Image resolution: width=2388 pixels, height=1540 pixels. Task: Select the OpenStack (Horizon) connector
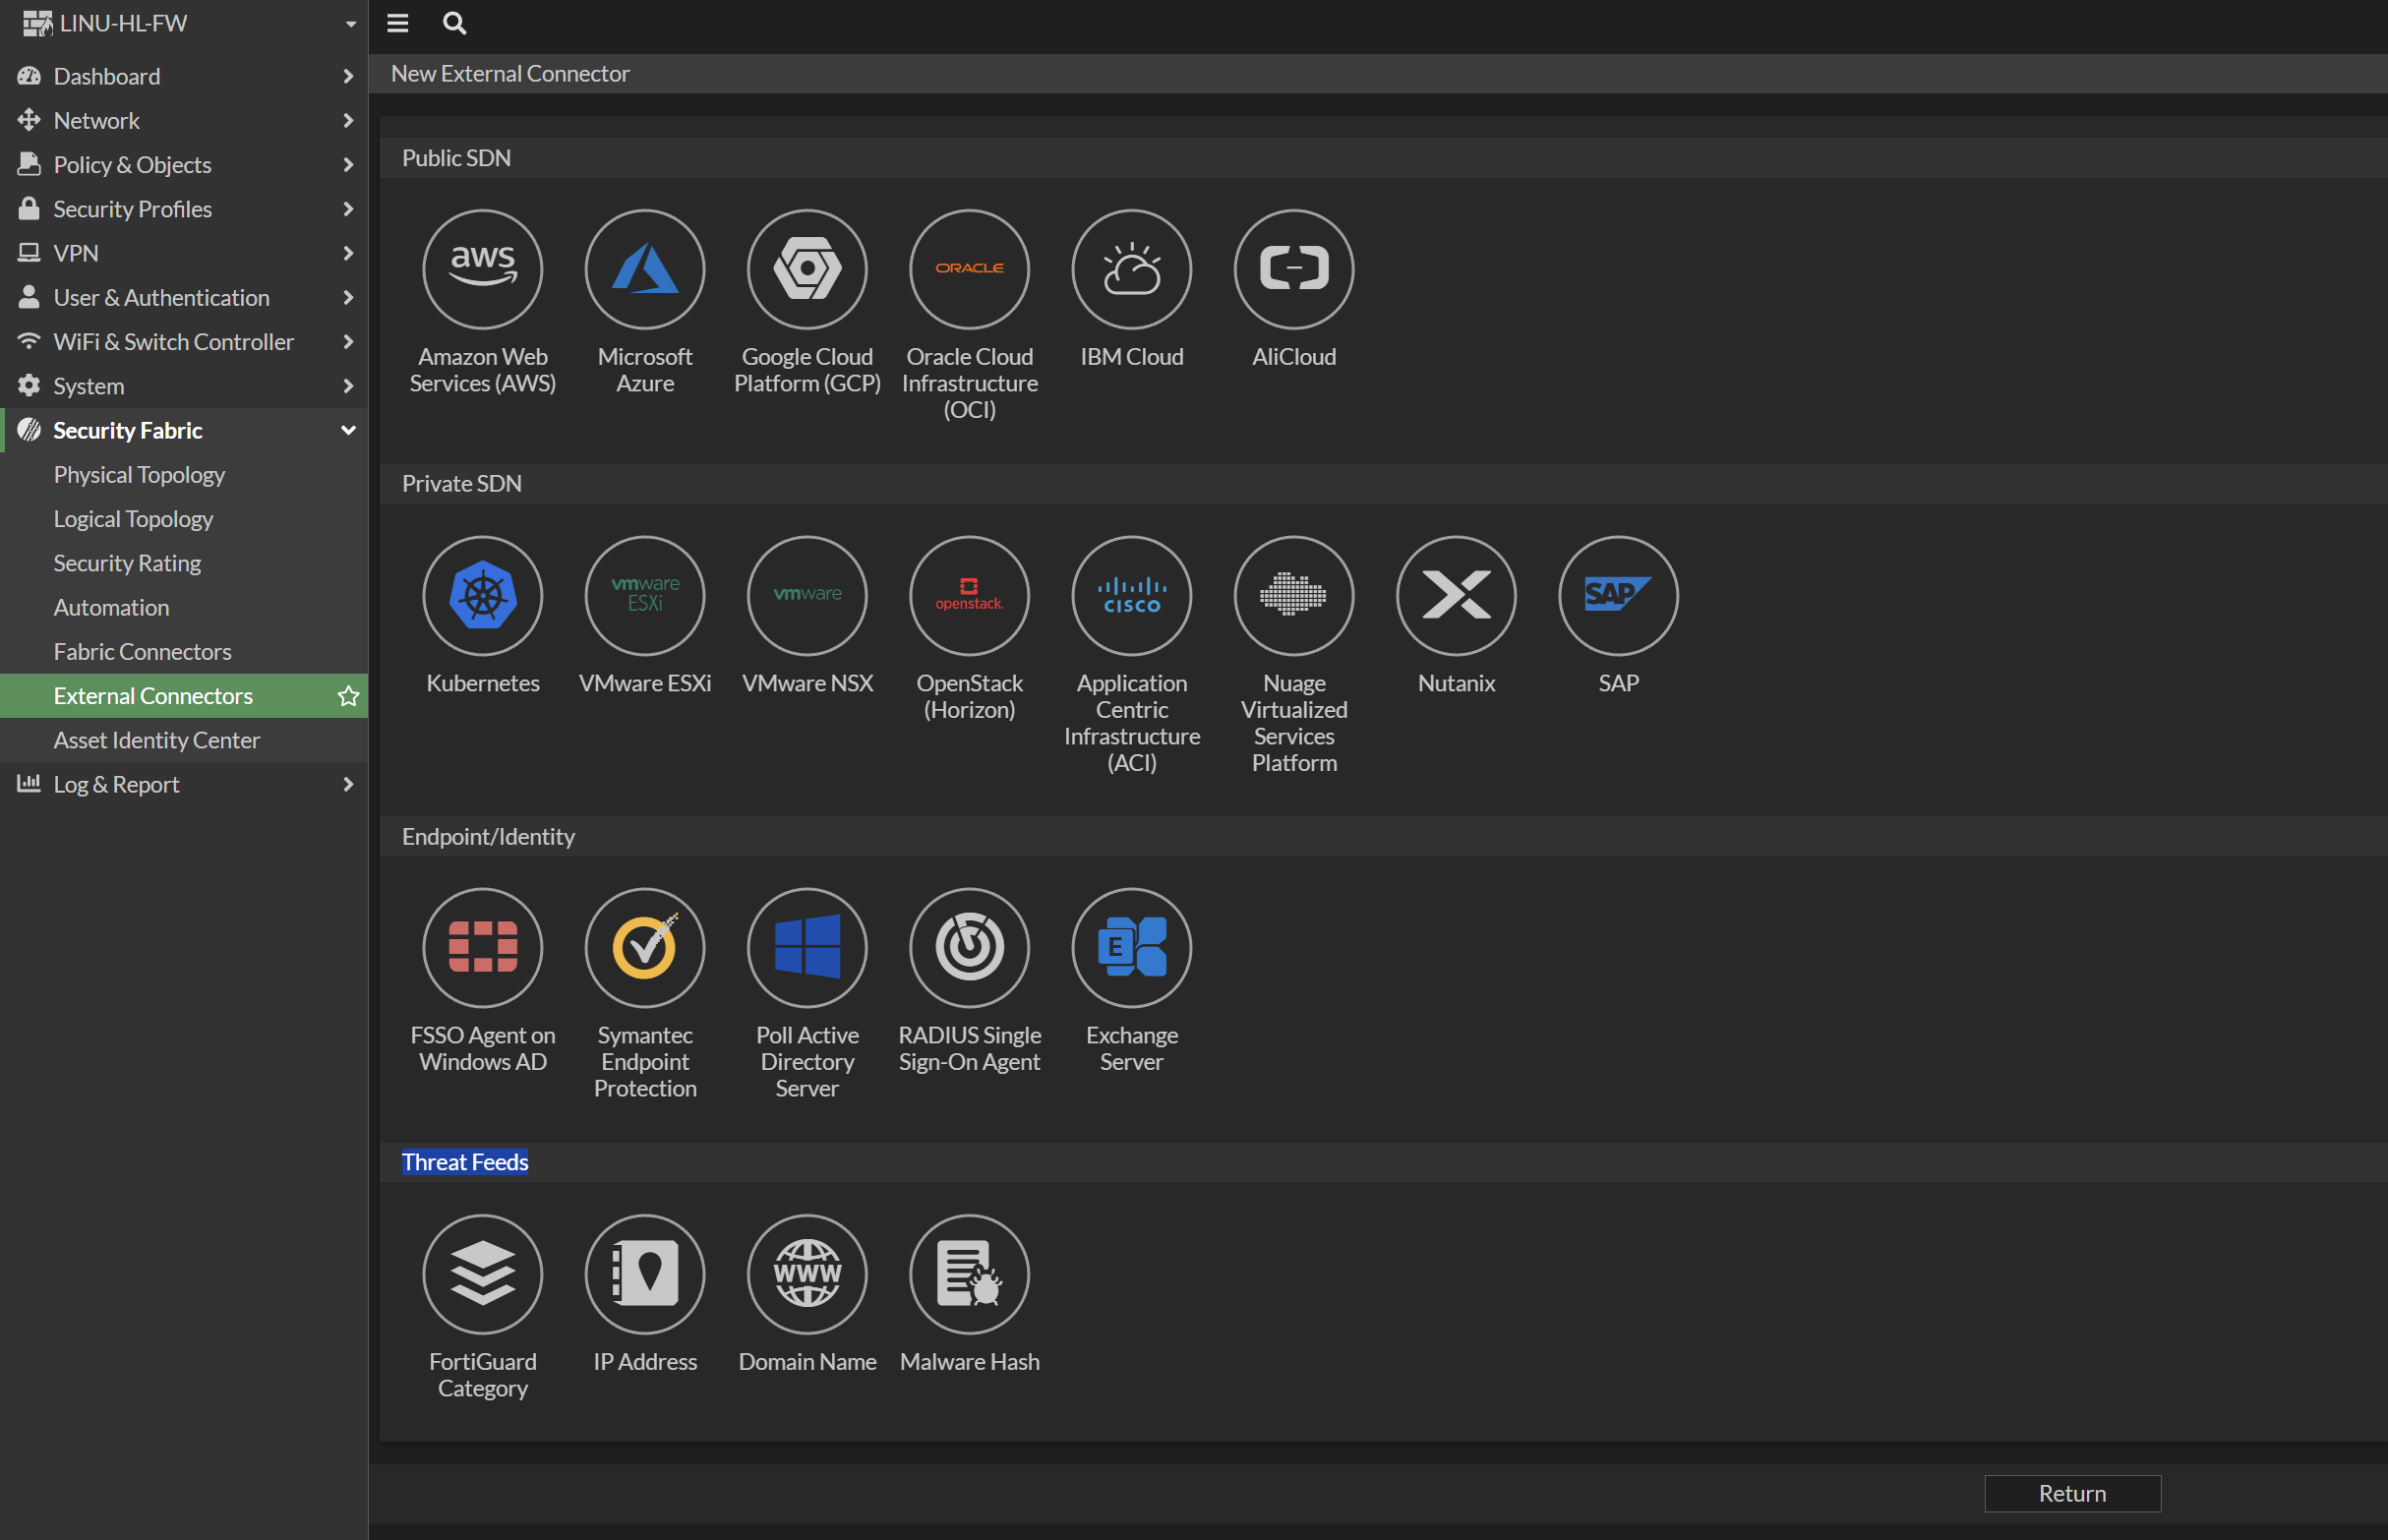969,596
